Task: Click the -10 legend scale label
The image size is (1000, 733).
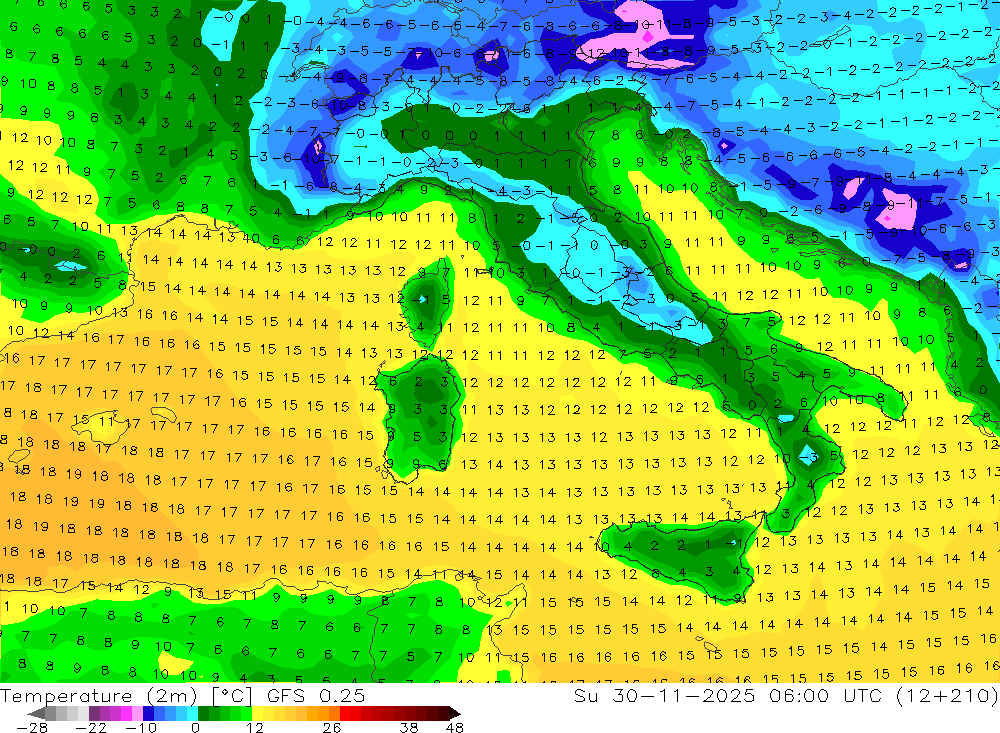Action: pos(141,728)
